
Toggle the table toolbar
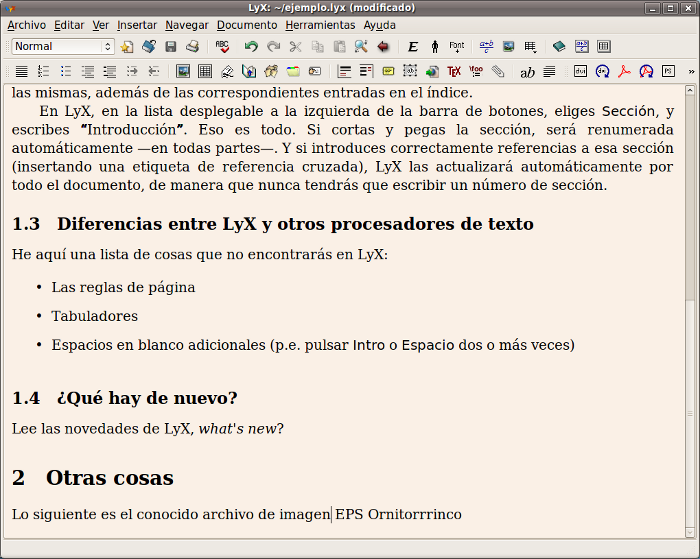pyautogui.click(x=604, y=46)
